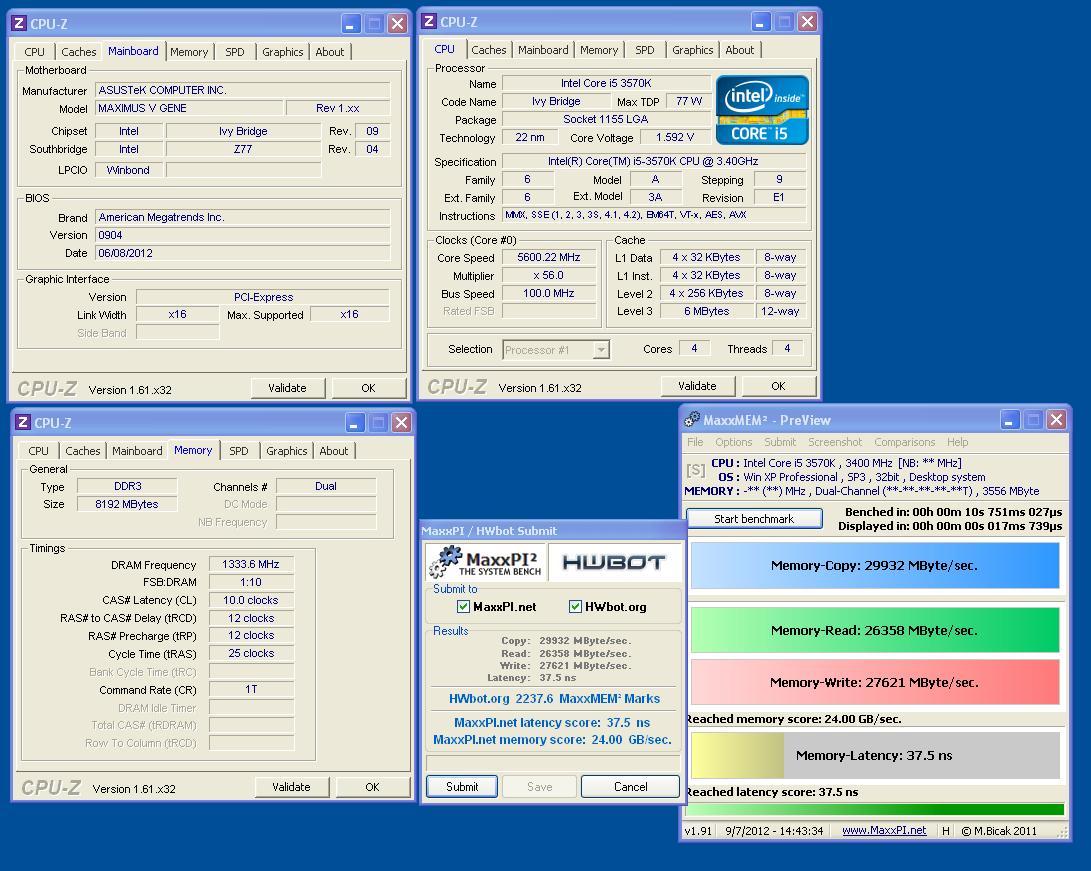1091x871 pixels.
Task: Click the green progress bar in MaxxMEM²
Action: (x=875, y=809)
